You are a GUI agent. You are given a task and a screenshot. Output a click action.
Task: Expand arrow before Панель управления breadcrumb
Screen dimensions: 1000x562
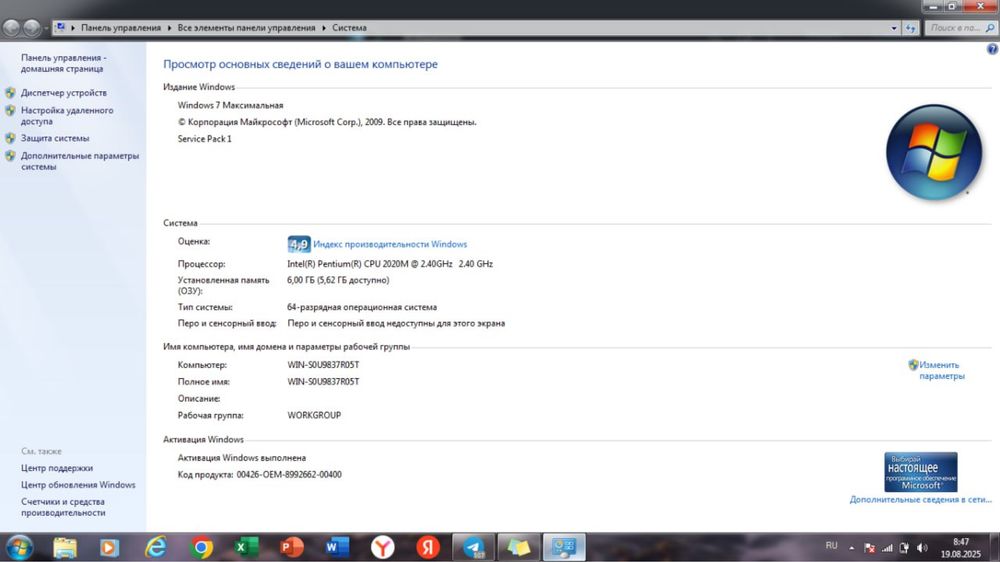click(73, 28)
